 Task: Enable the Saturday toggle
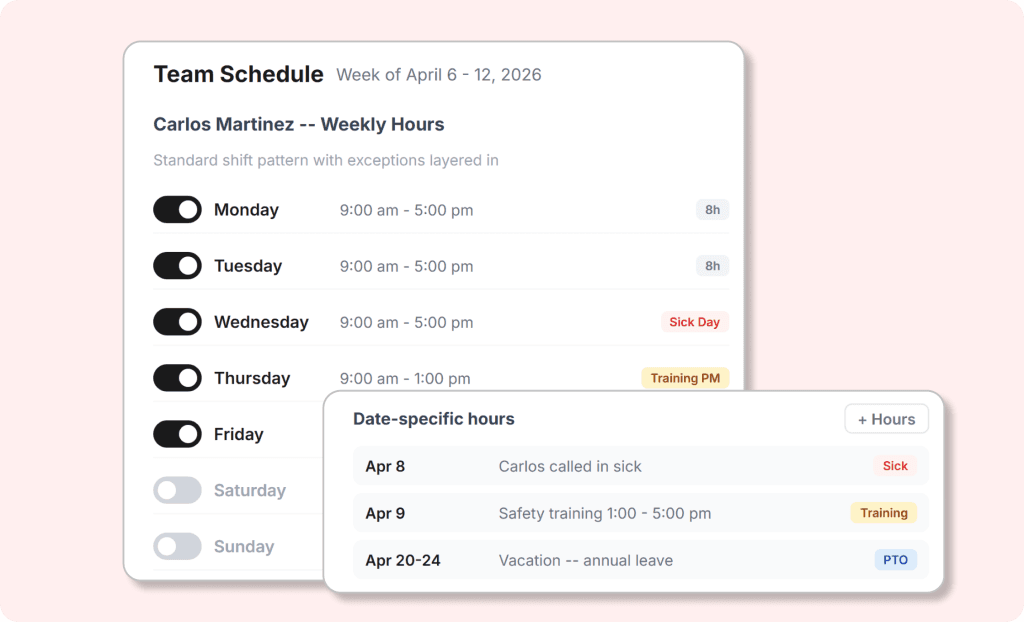click(x=177, y=490)
